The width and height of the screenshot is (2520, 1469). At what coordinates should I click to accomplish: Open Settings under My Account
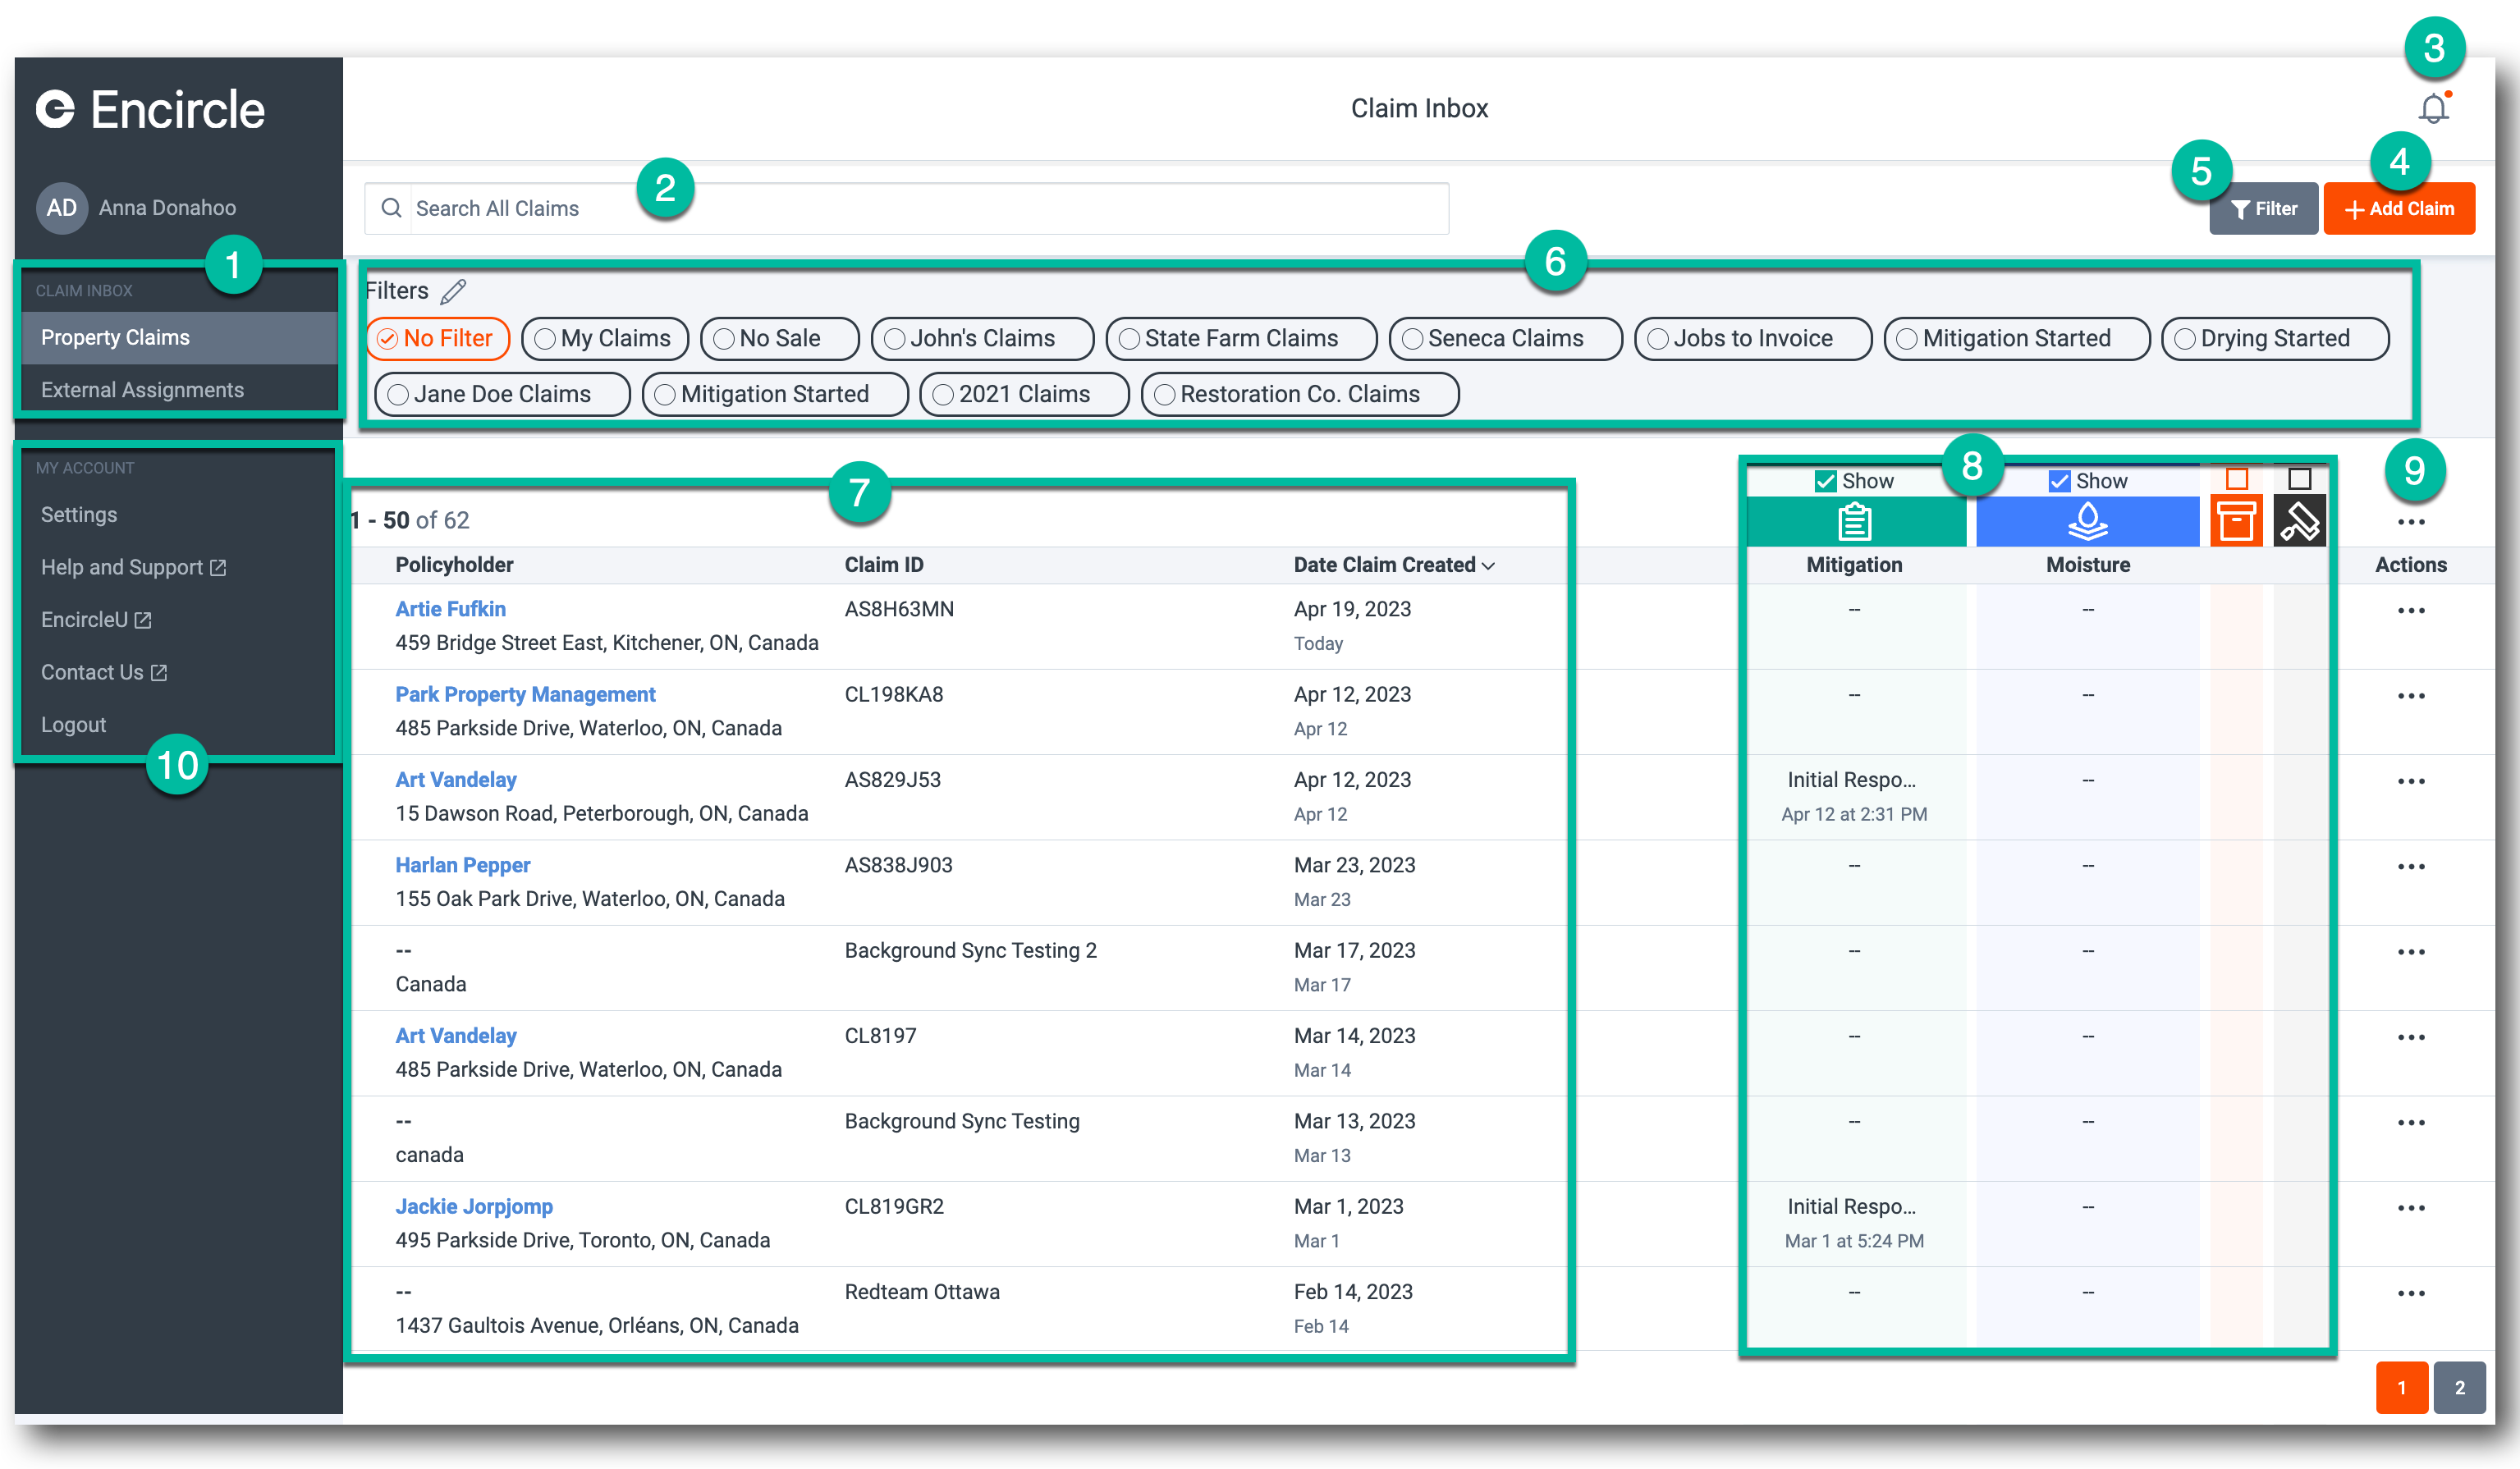79,514
